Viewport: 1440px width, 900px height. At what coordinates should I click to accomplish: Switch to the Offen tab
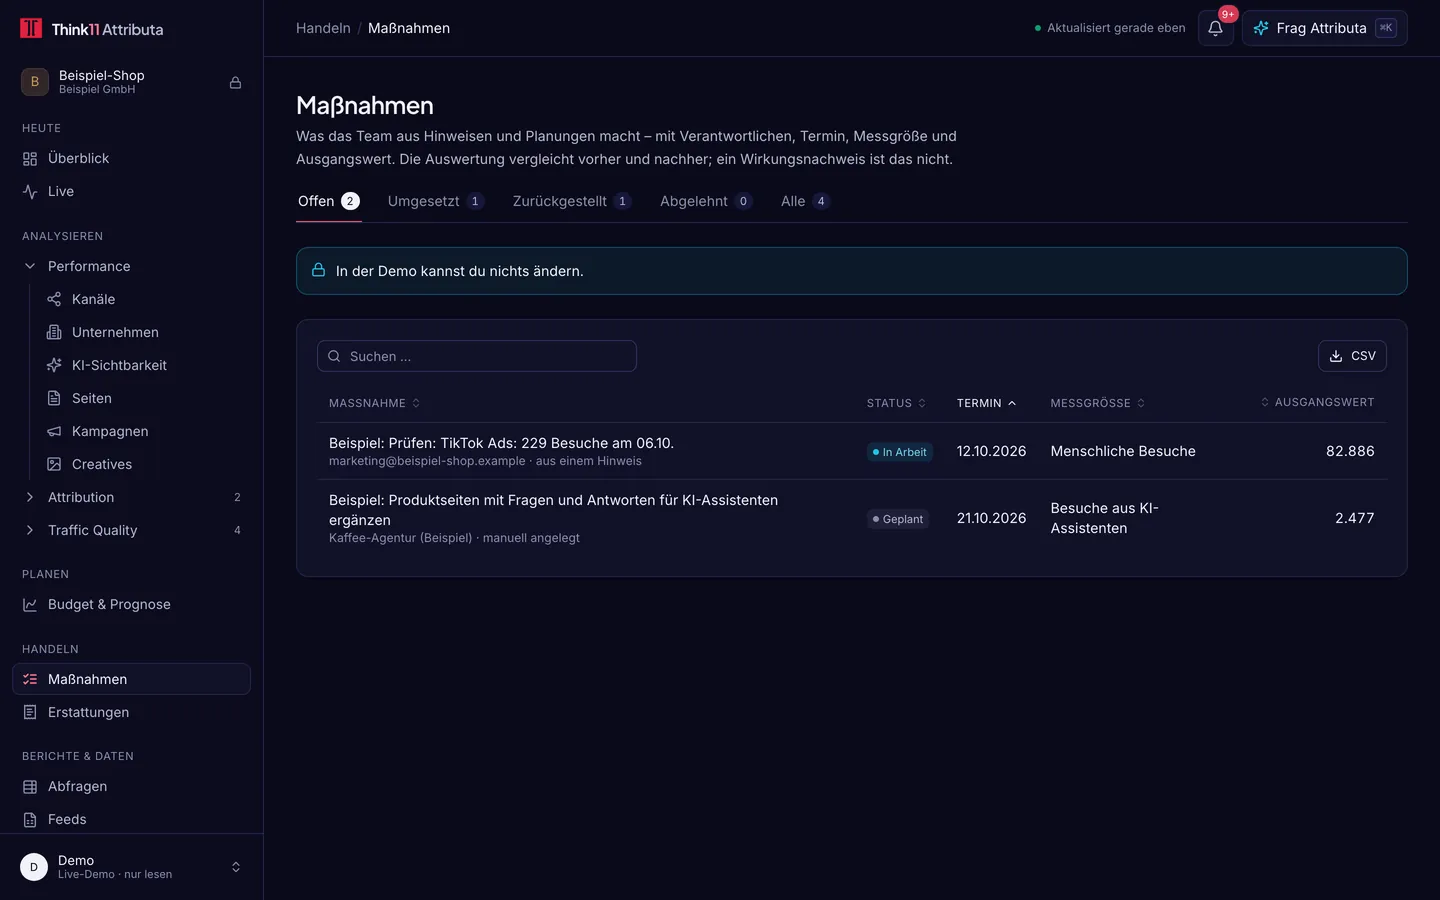coord(329,201)
